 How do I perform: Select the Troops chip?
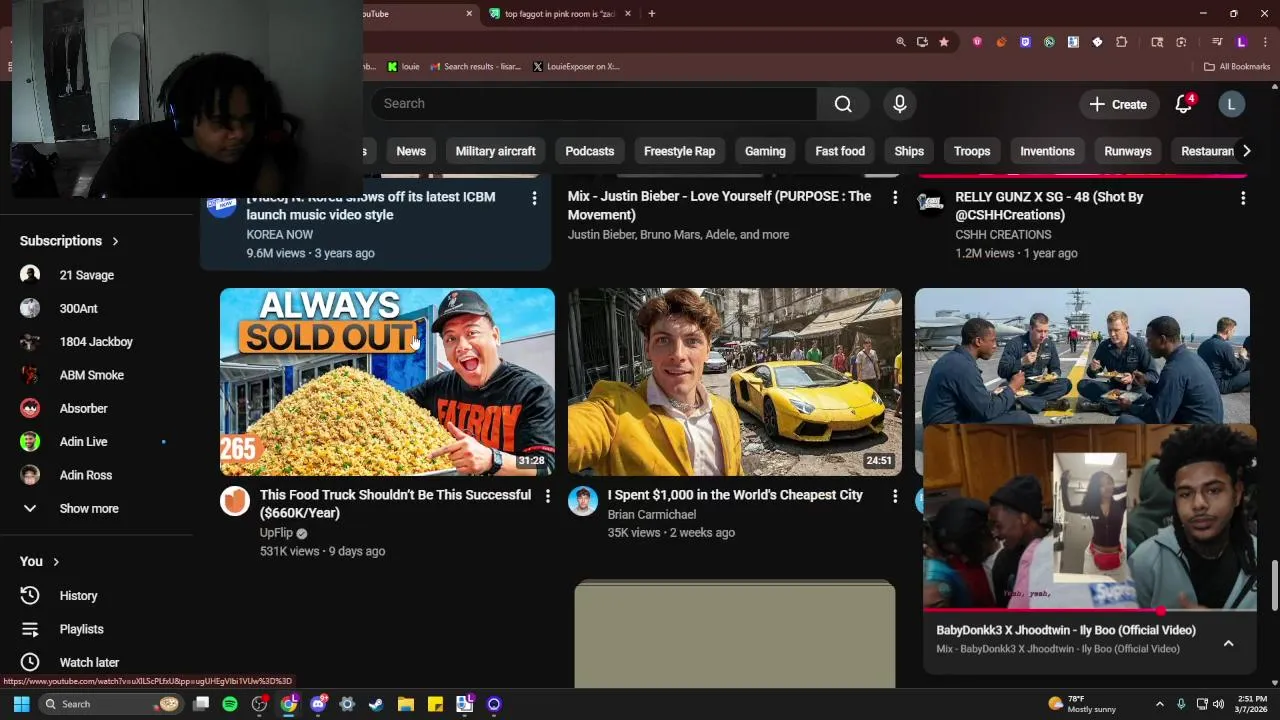pyautogui.click(x=972, y=151)
